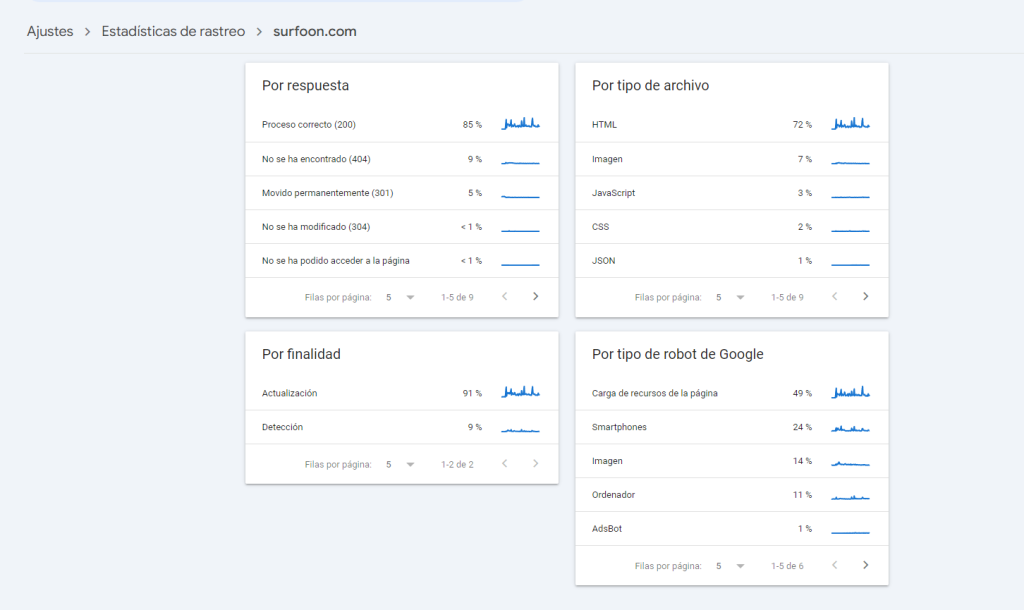This screenshot has width=1024, height=610.
Task: Next page arrow in Por finalidad card
Action: pyautogui.click(x=535, y=464)
